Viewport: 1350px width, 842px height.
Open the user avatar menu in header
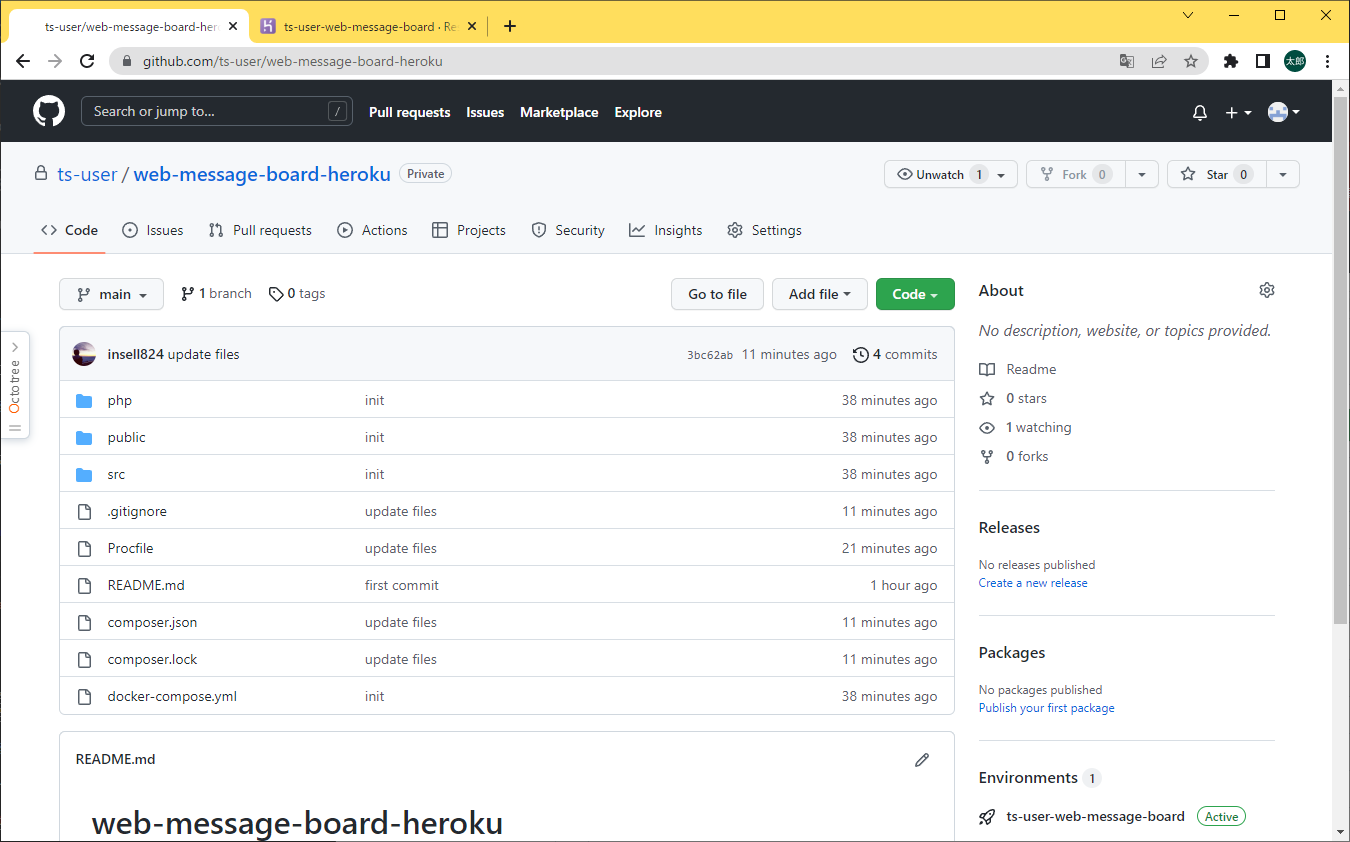point(1283,112)
